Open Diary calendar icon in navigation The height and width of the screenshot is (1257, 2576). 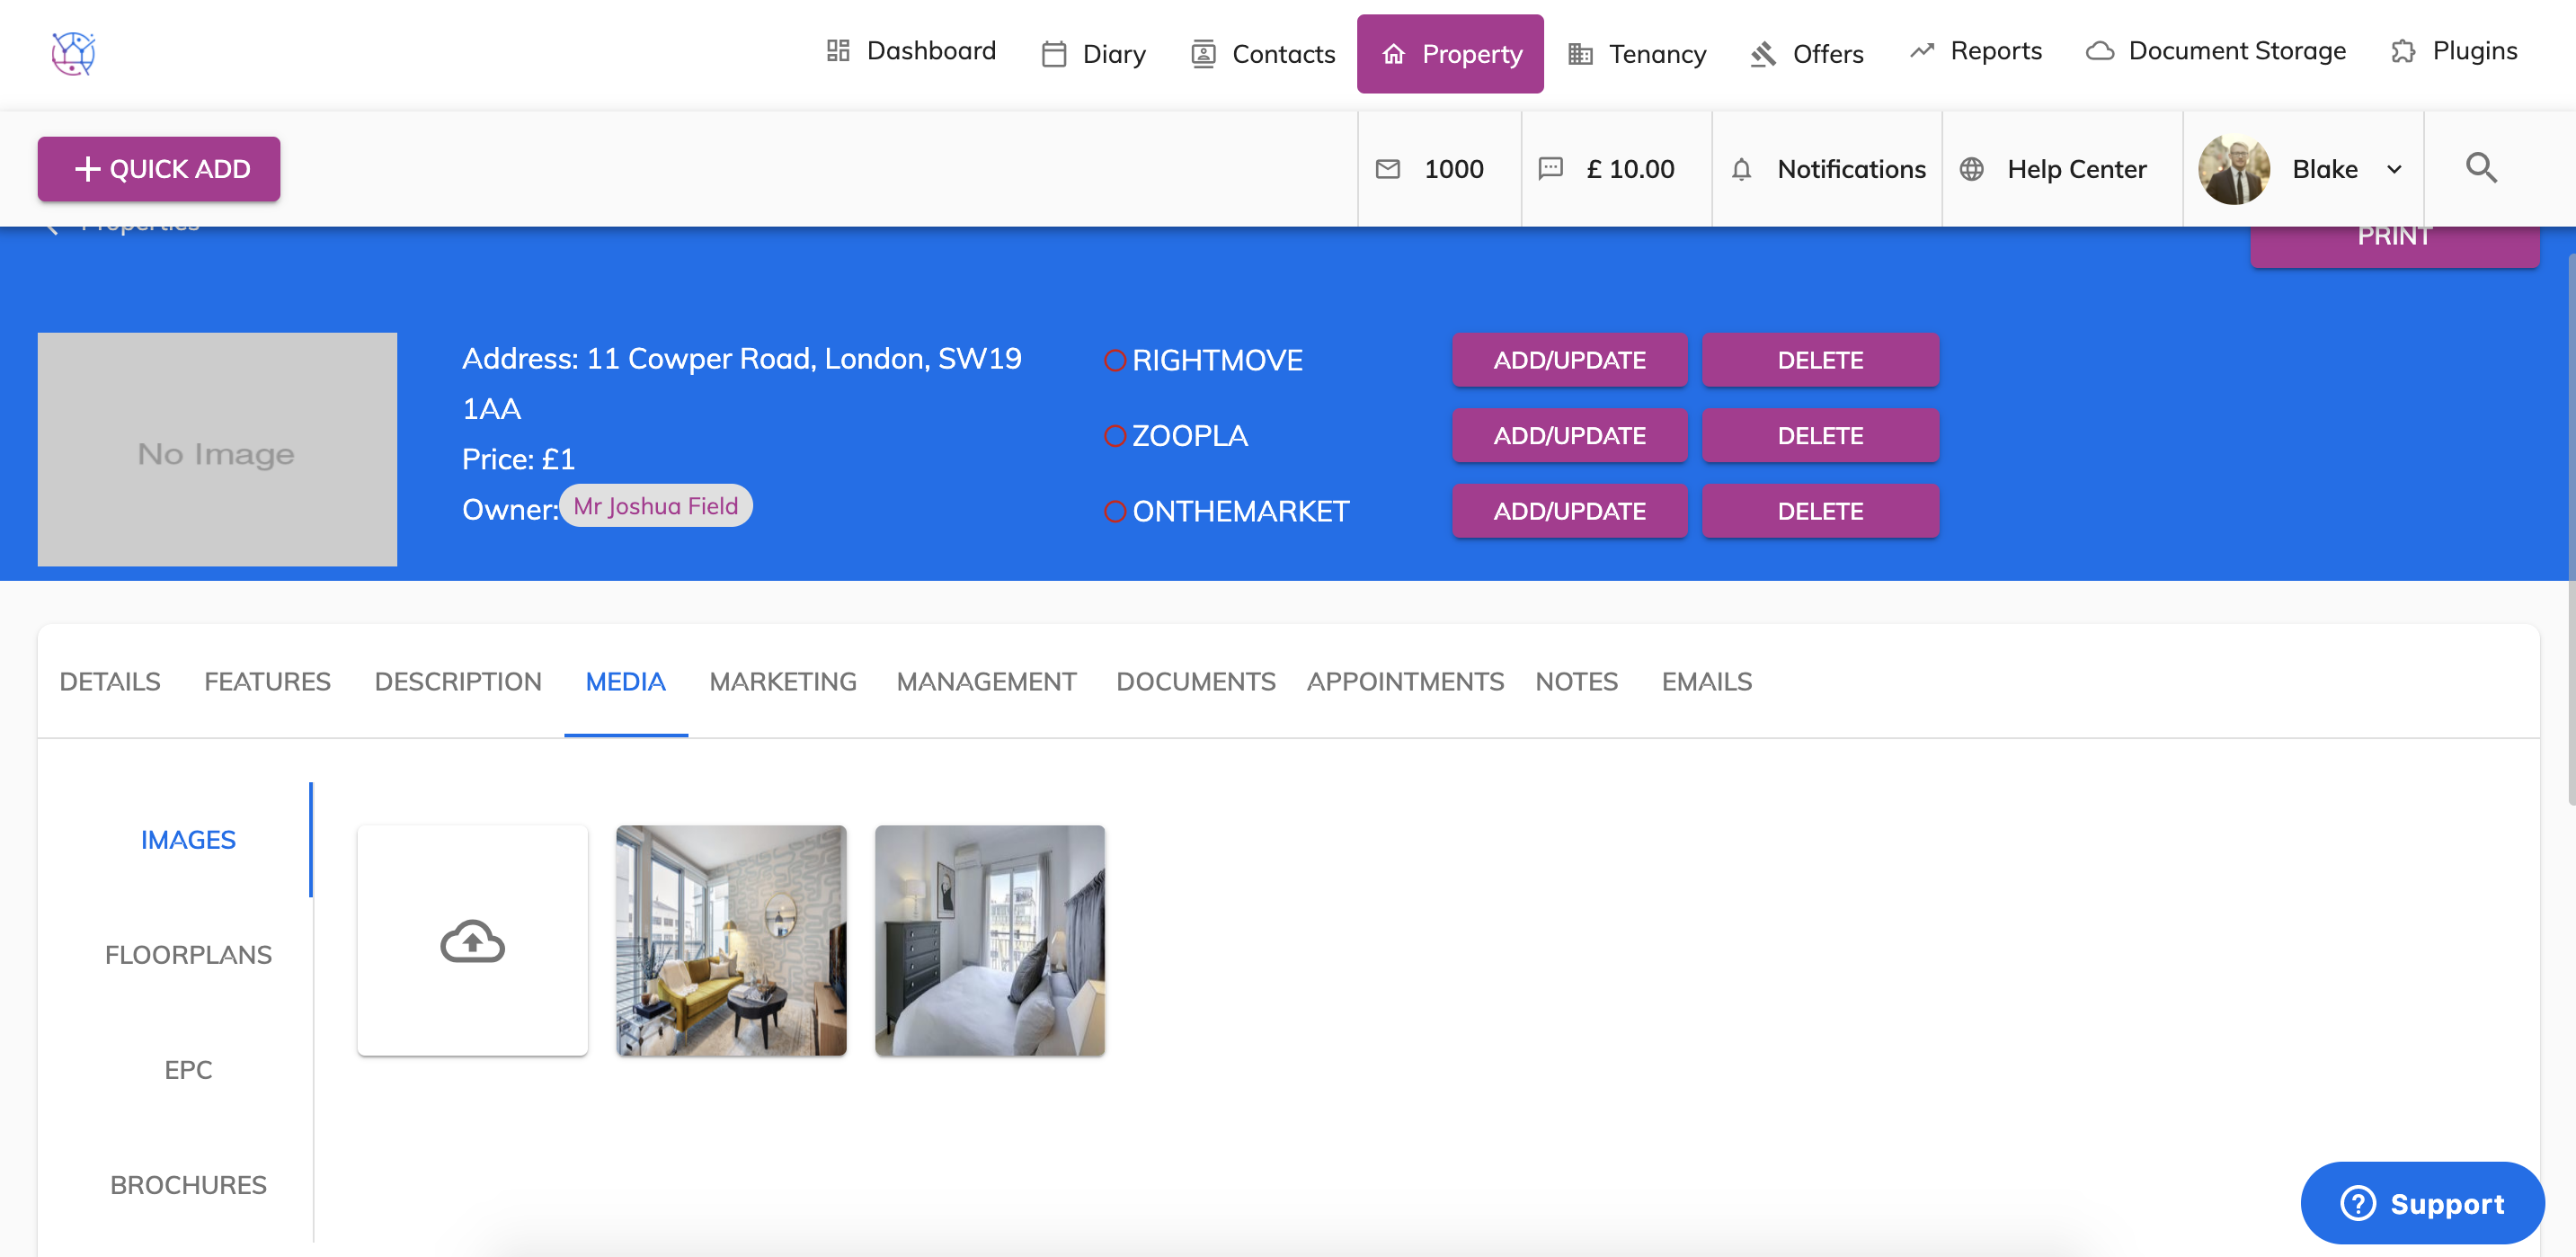(1053, 54)
